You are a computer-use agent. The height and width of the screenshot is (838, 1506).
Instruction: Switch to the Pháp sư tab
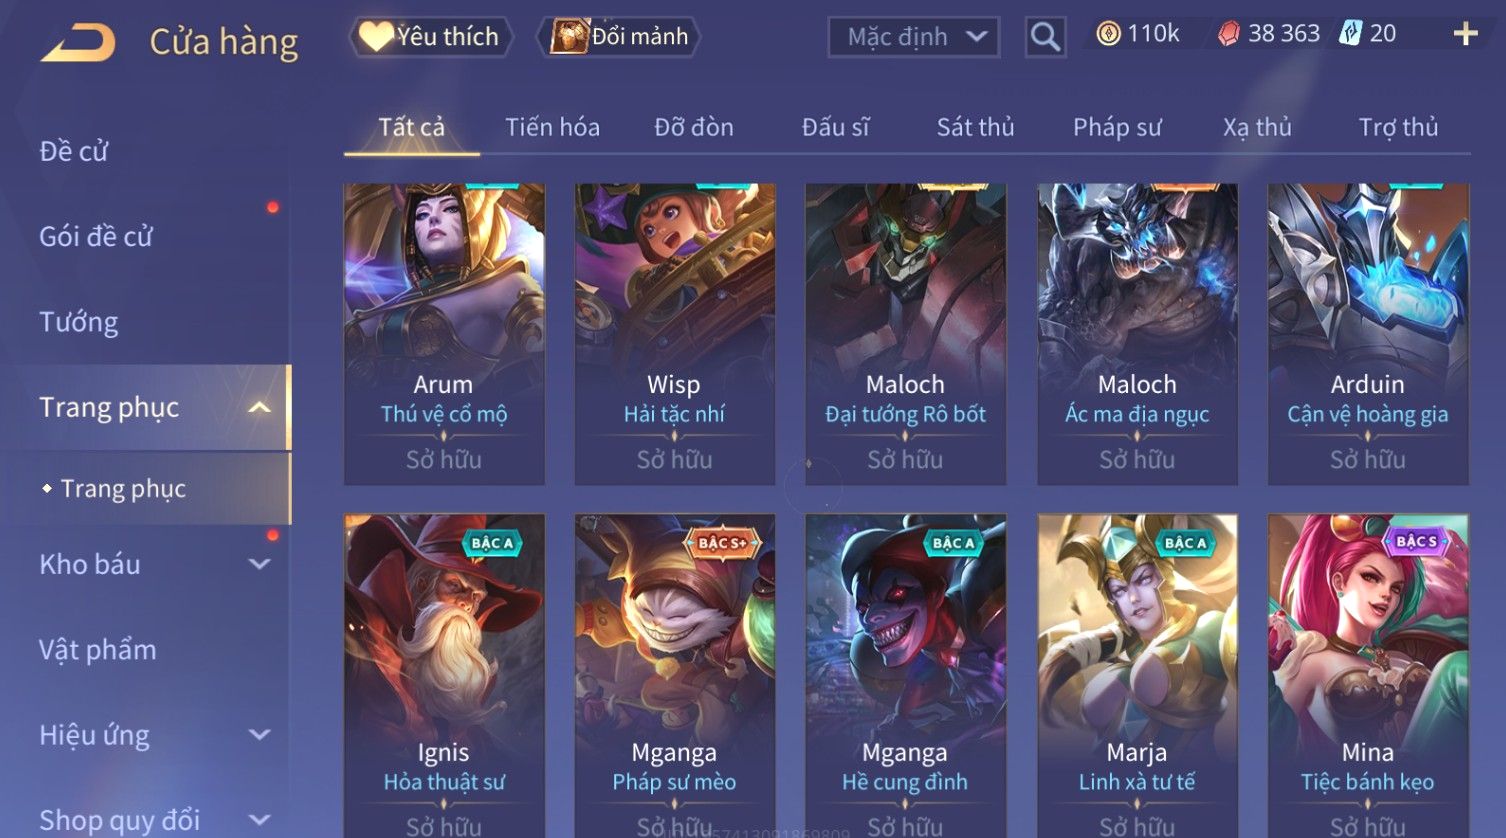[x=1117, y=127]
